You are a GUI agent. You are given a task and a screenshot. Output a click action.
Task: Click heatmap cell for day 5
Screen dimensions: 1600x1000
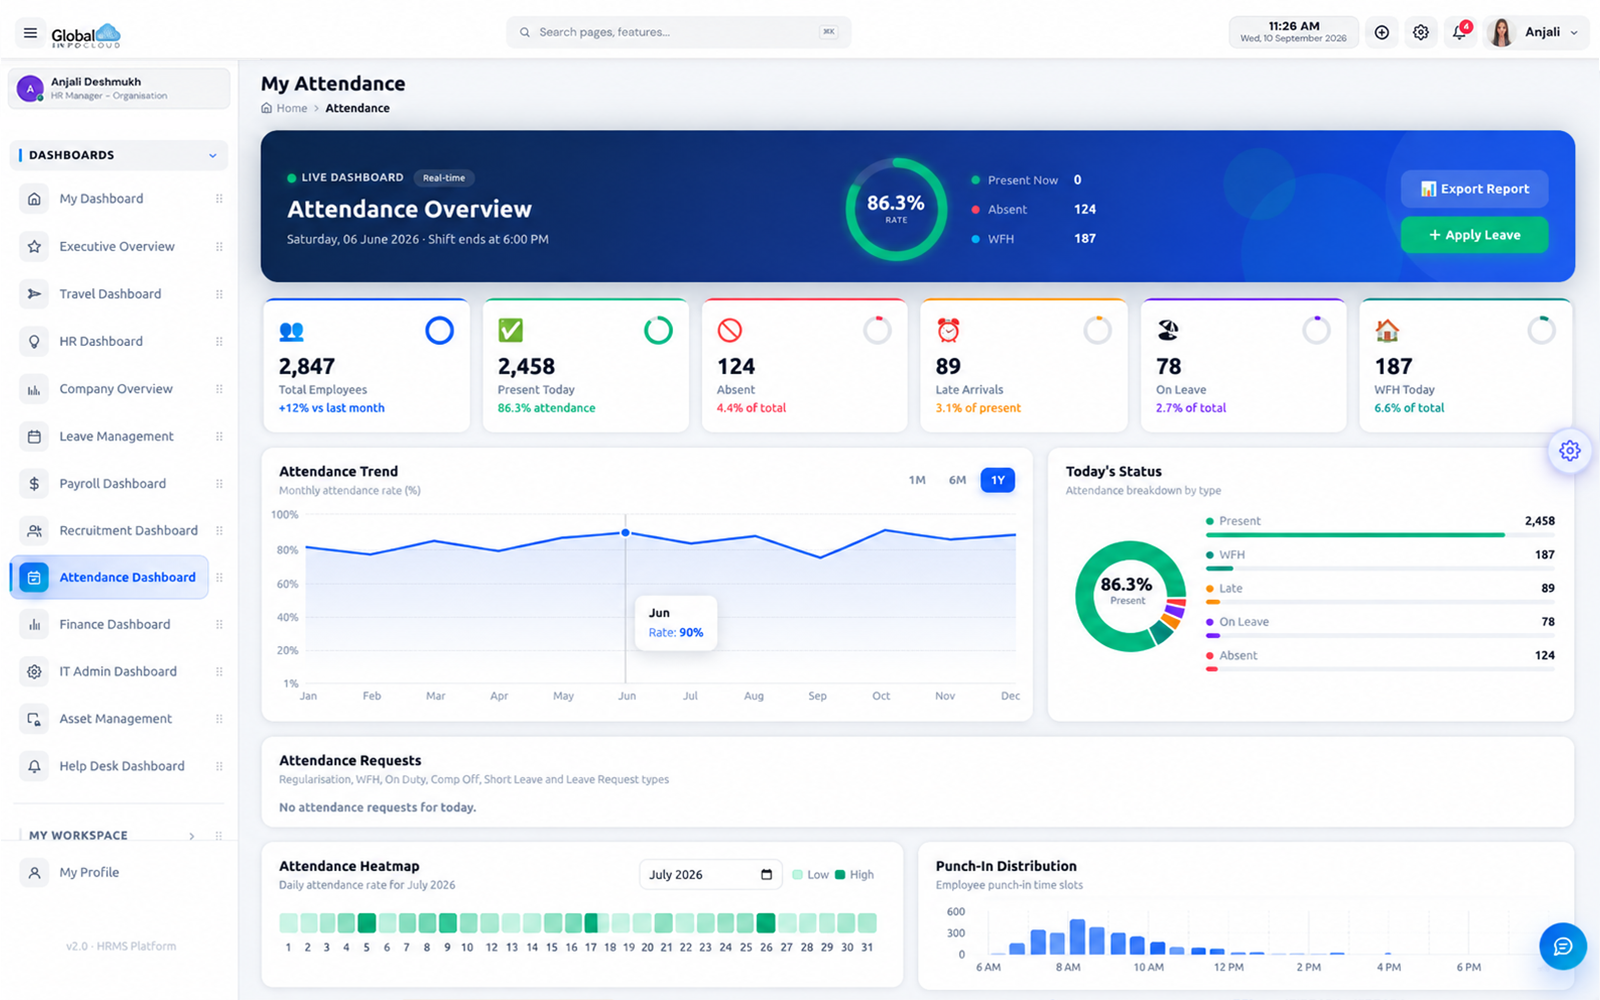pos(367,923)
